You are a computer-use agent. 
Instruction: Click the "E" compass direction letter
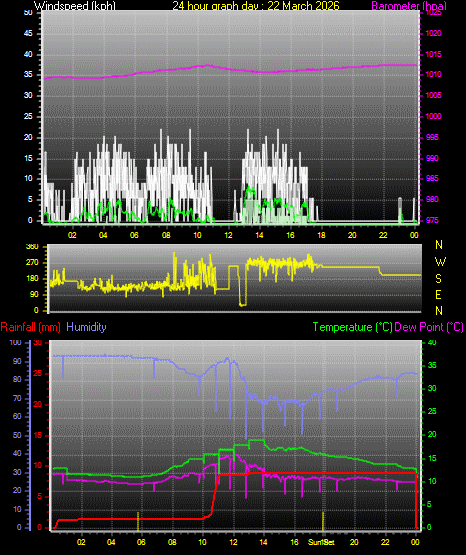pos(438,295)
